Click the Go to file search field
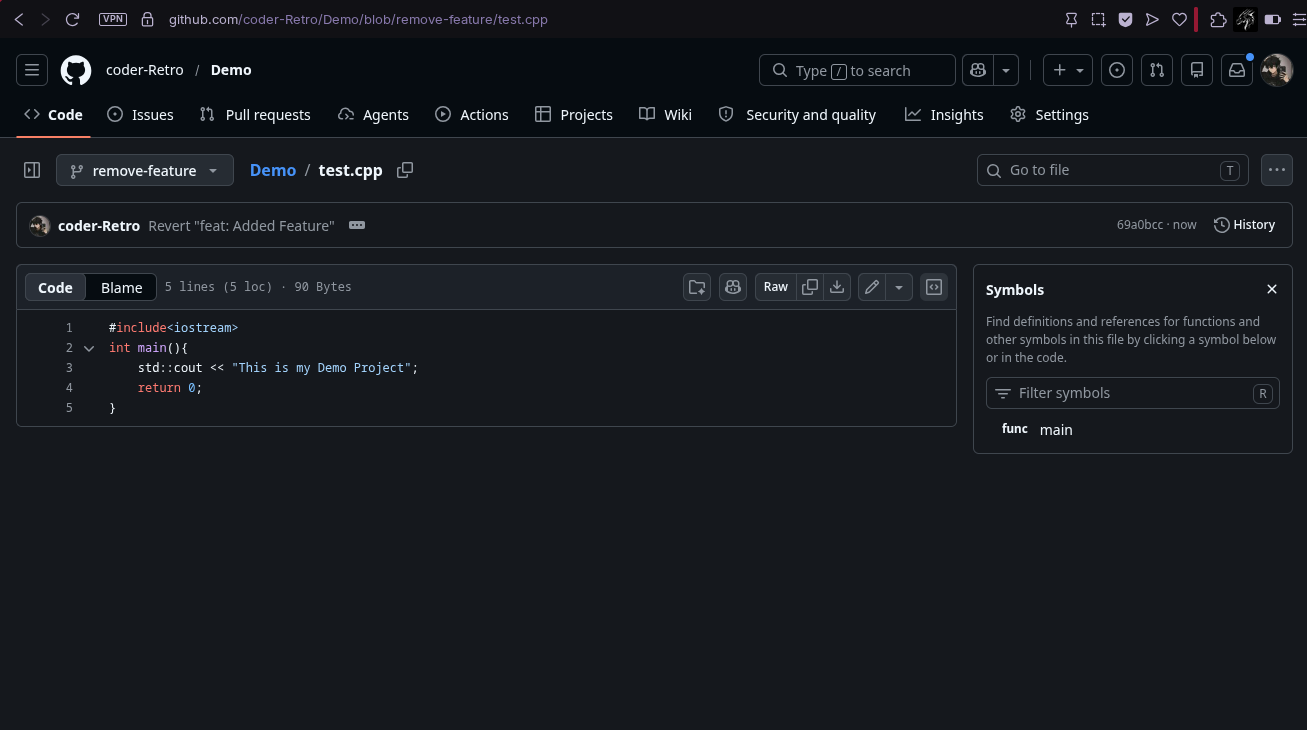1307x730 pixels. coord(1112,170)
